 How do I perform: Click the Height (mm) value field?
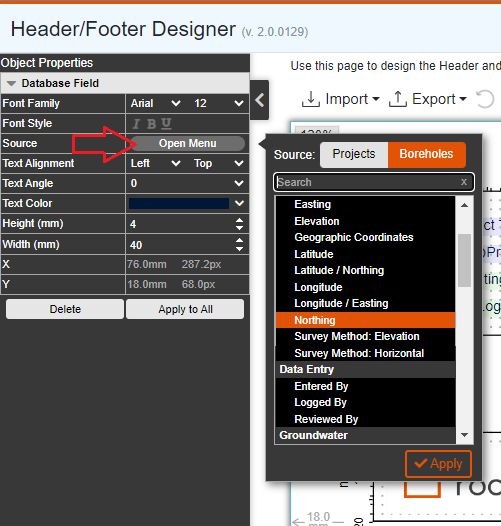(x=181, y=224)
